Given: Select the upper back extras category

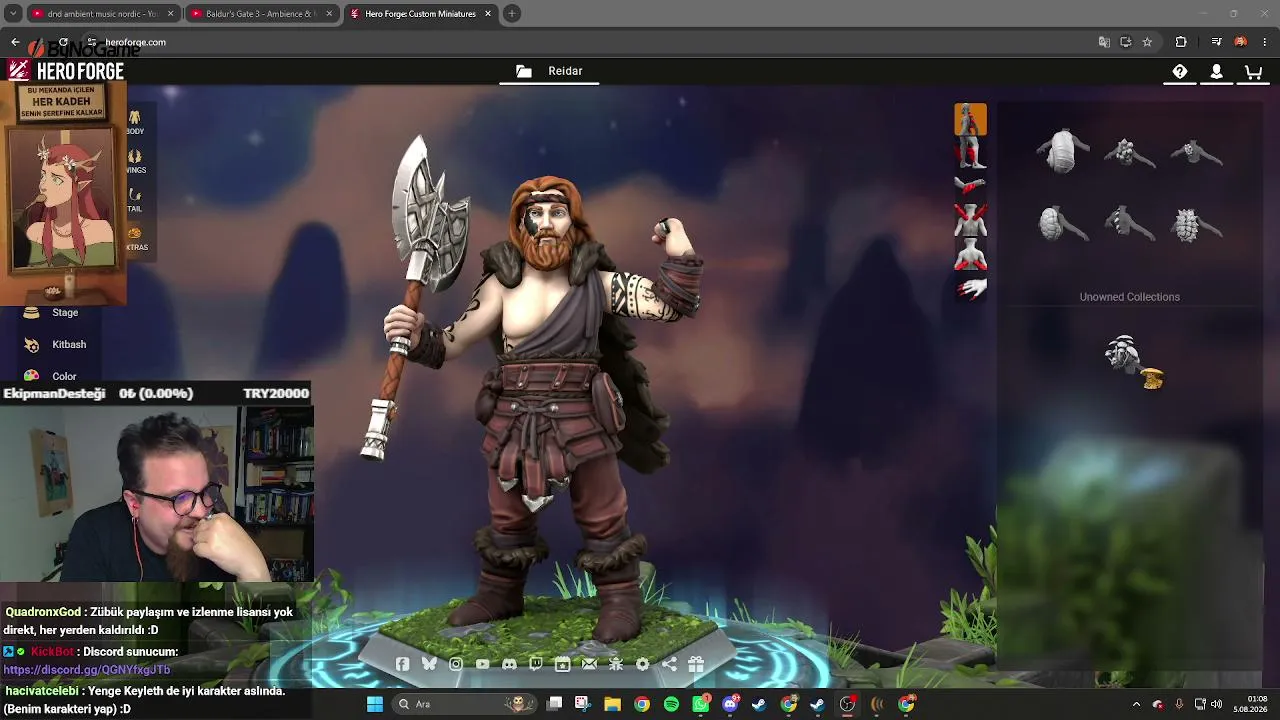Looking at the screenshot, I should (x=970, y=221).
